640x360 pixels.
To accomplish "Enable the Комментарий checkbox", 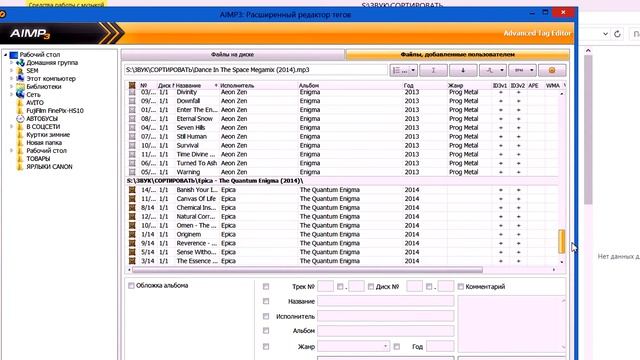I will 460,287.
